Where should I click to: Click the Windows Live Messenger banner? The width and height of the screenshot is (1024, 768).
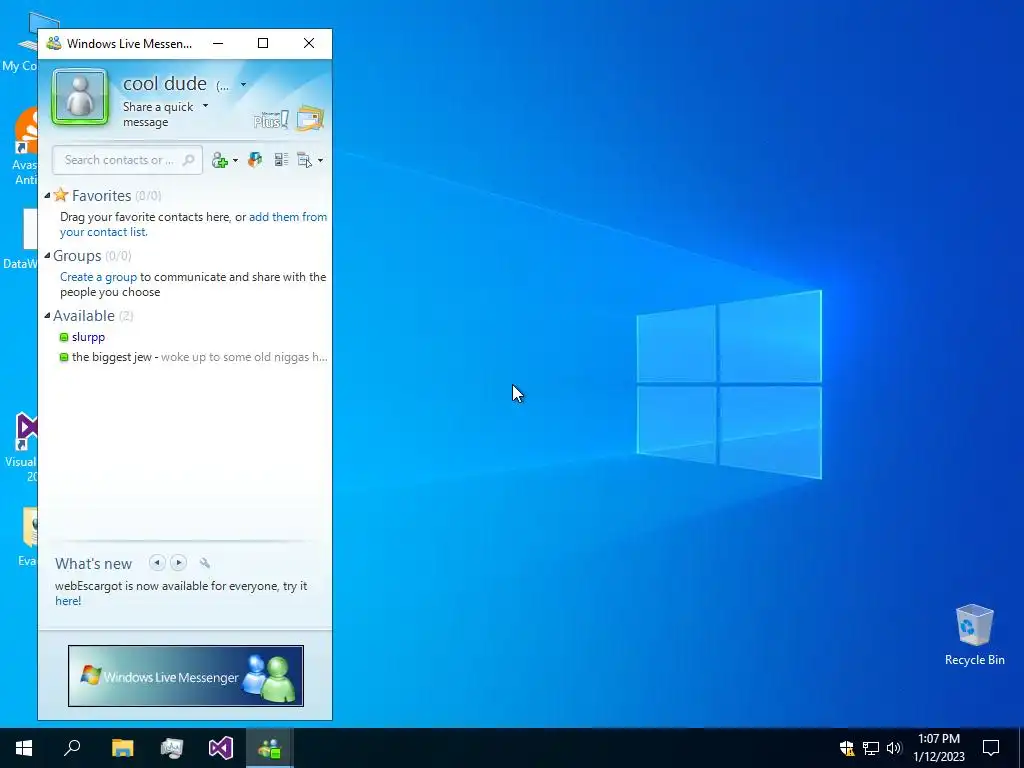(185, 676)
